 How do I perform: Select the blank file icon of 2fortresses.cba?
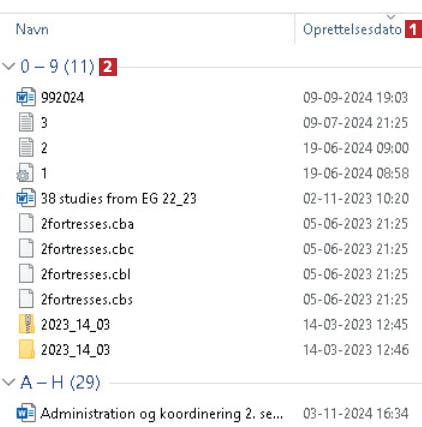[x=26, y=223]
